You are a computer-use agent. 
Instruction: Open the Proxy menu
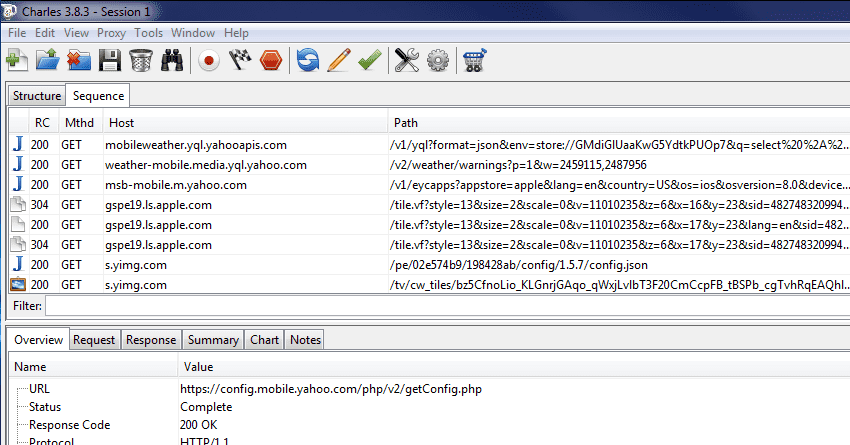pos(111,33)
